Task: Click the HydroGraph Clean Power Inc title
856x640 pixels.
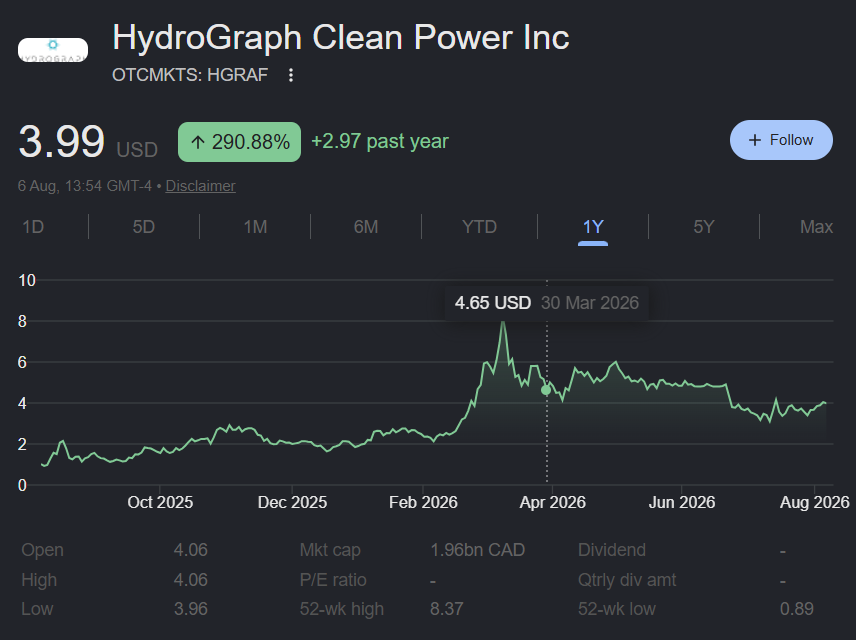Action: 341,38
